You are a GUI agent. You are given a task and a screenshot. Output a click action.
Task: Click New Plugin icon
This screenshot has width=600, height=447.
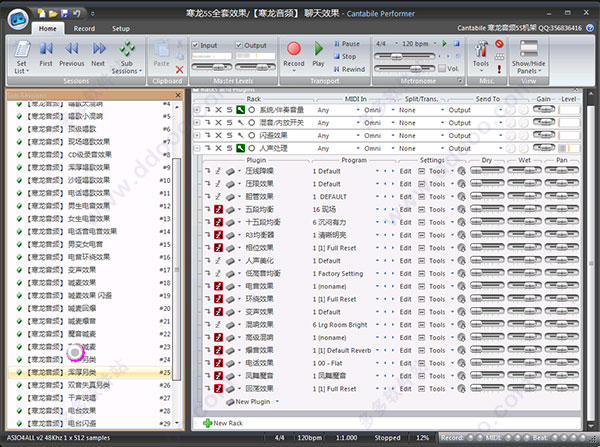[230, 402]
